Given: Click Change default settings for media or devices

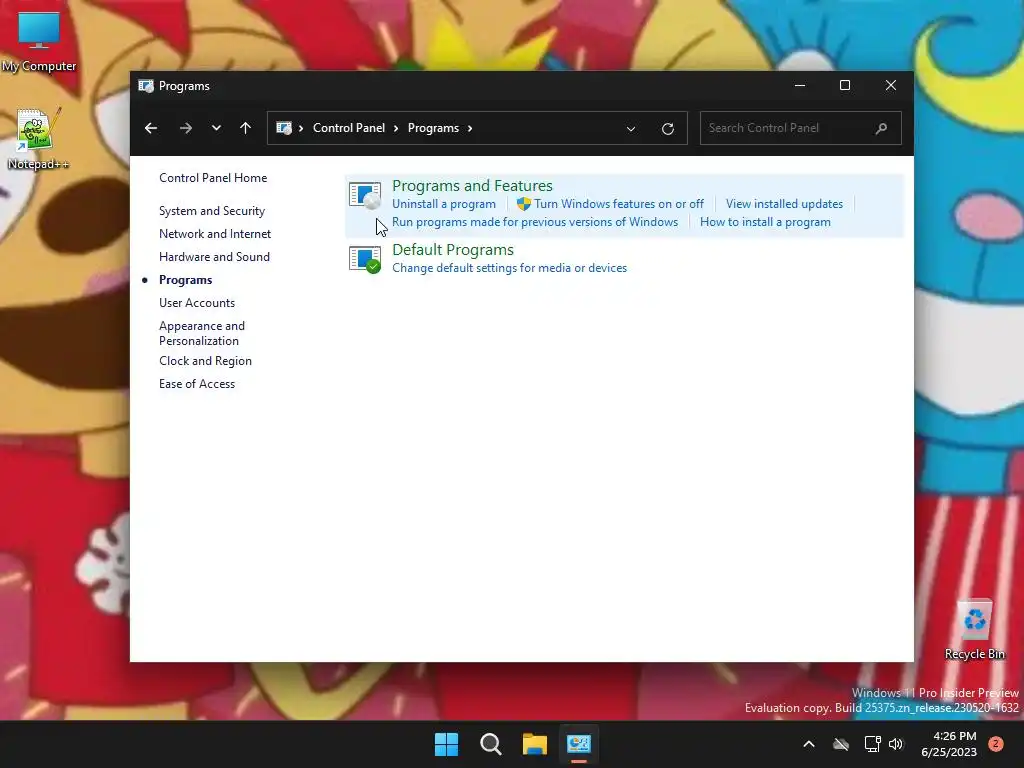Looking at the screenshot, I should point(509,268).
